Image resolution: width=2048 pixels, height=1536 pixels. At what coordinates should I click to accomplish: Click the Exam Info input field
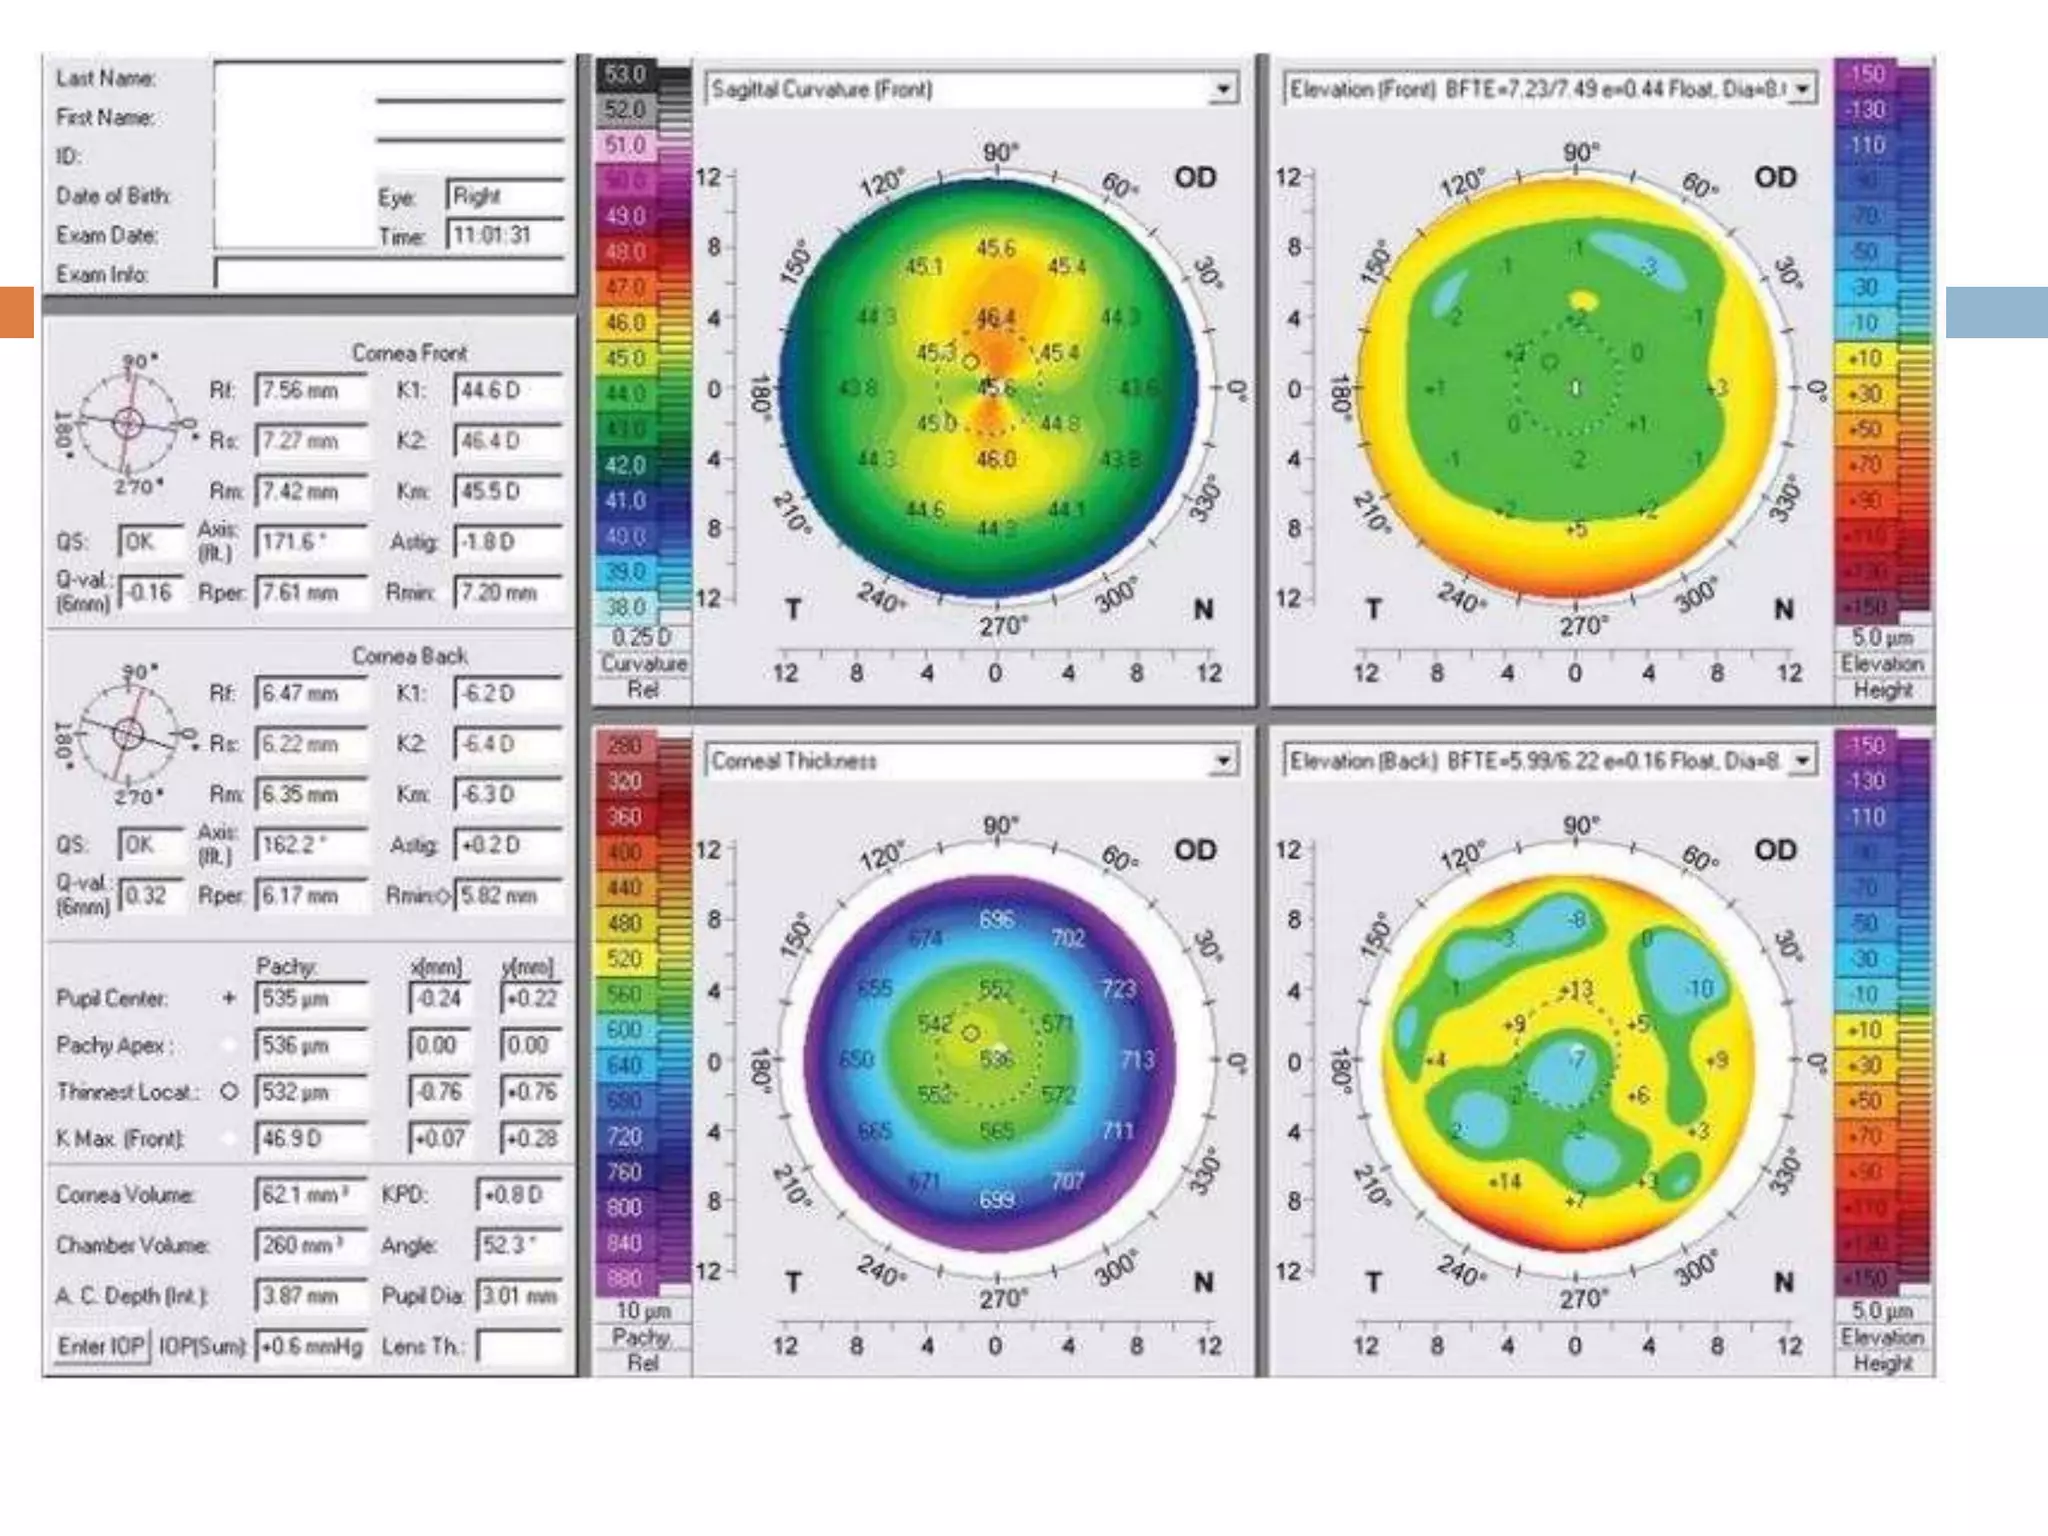[x=390, y=274]
